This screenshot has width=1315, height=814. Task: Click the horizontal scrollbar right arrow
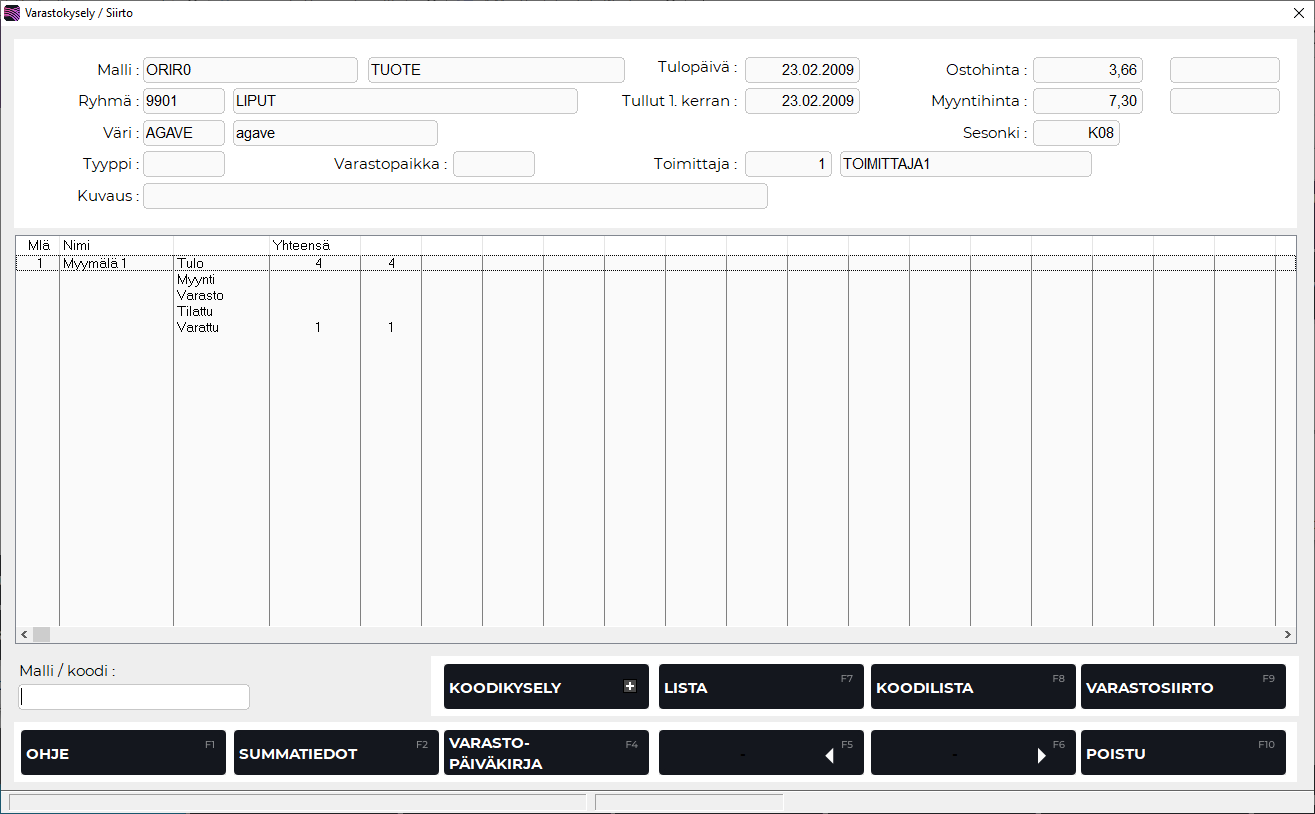[1288, 634]
